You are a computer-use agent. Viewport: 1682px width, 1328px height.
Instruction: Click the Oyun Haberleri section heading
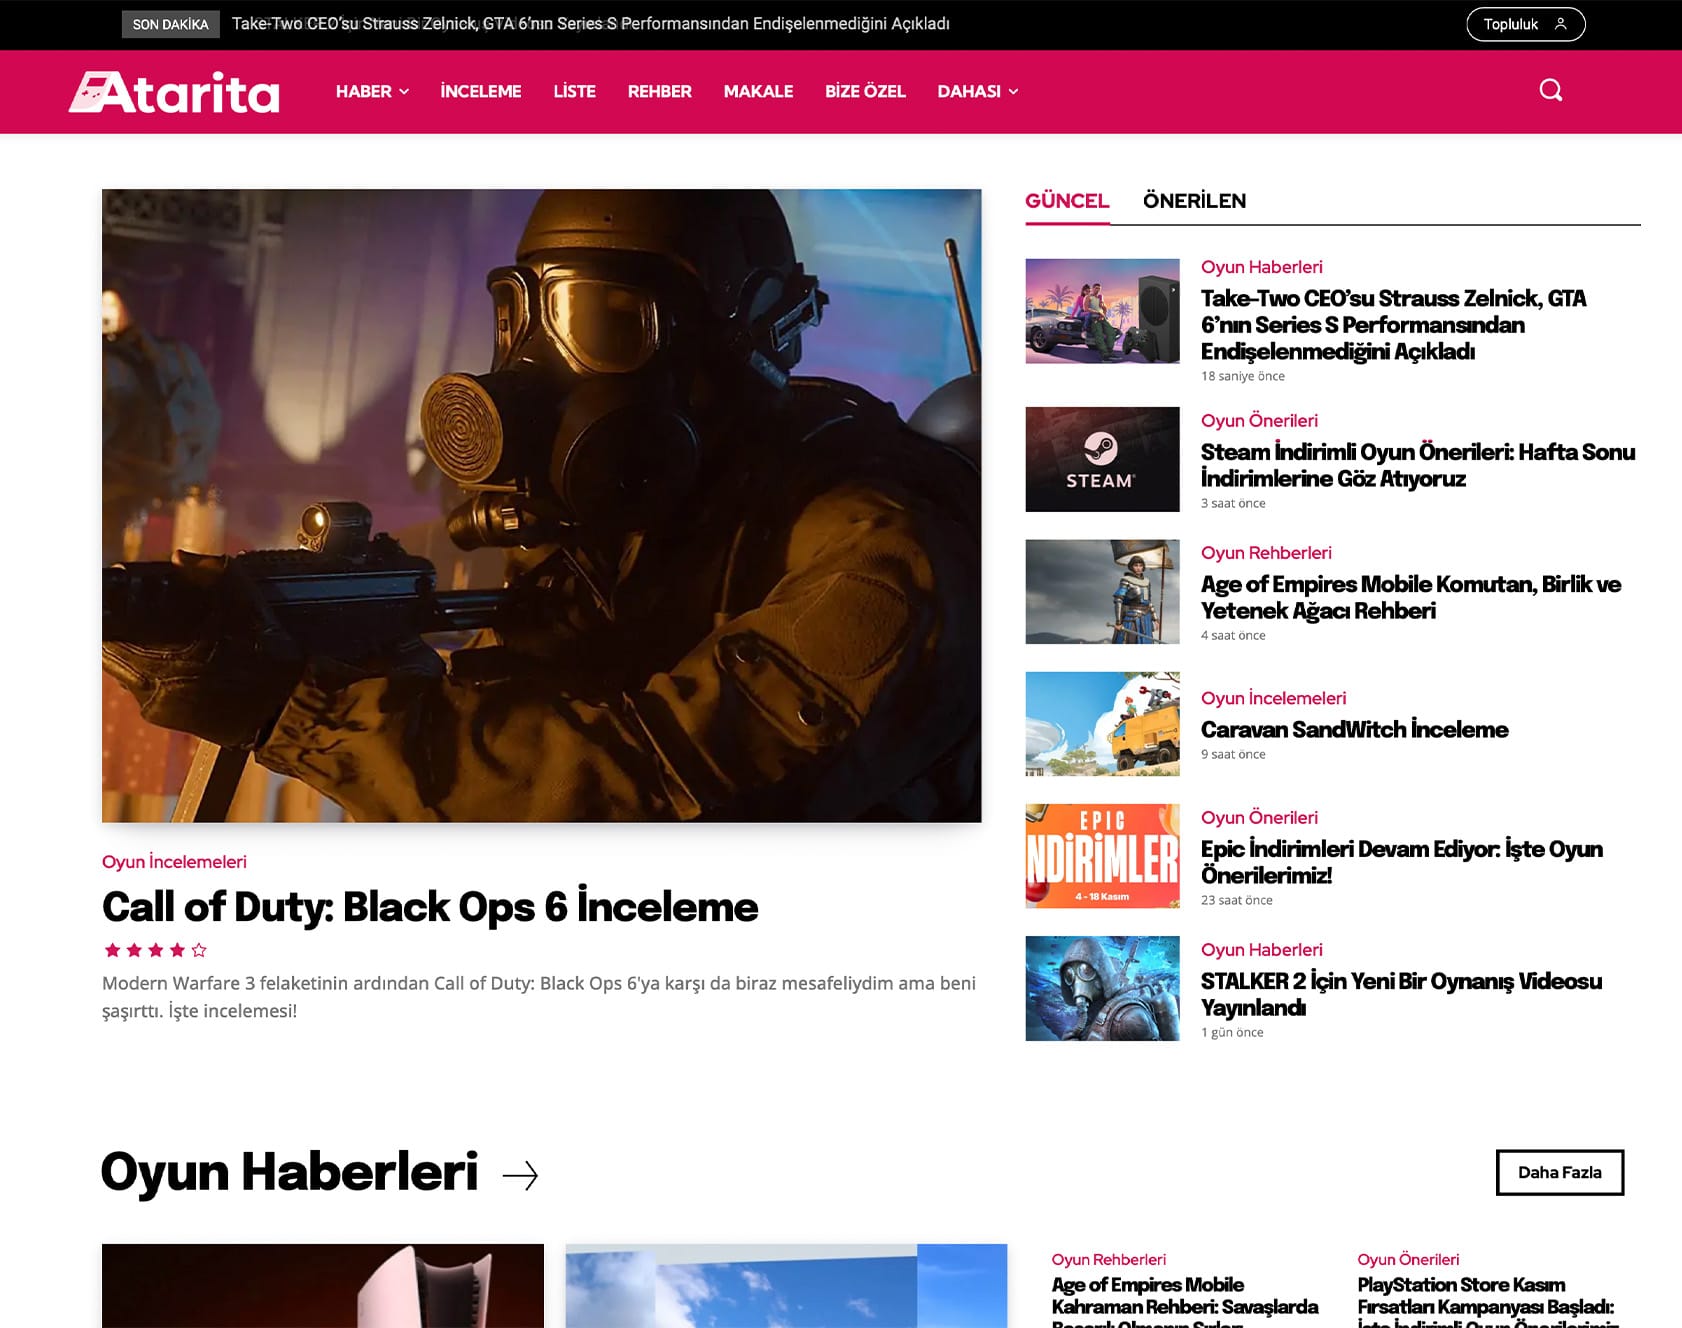point(290,1172)
